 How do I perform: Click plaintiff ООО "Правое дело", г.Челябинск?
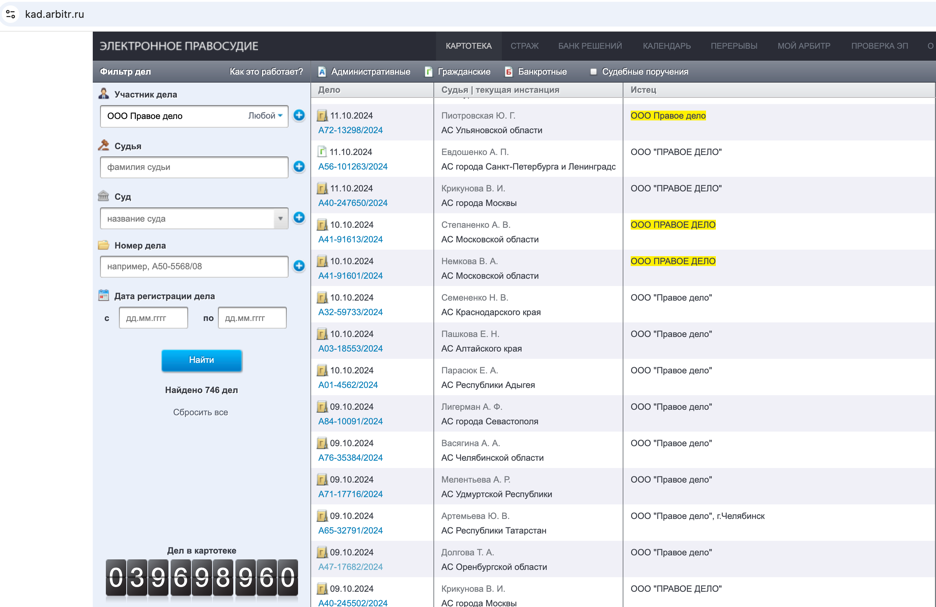[x=697, y=516]
